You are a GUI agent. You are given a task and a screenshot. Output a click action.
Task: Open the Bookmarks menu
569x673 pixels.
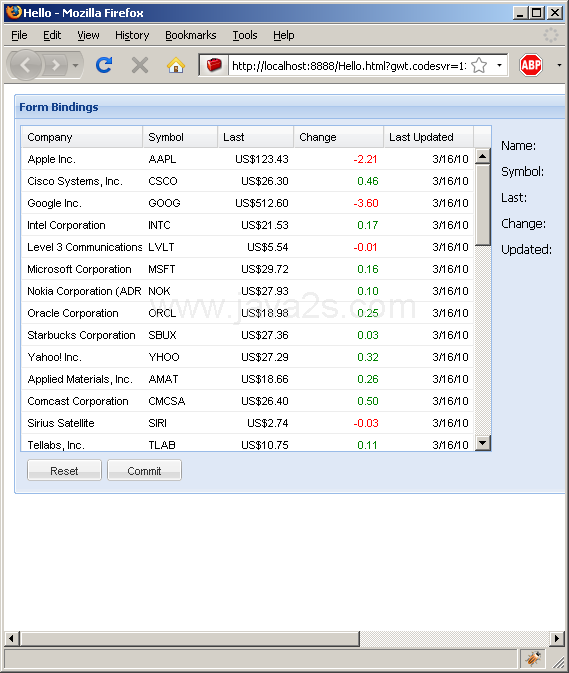[191, 35]
